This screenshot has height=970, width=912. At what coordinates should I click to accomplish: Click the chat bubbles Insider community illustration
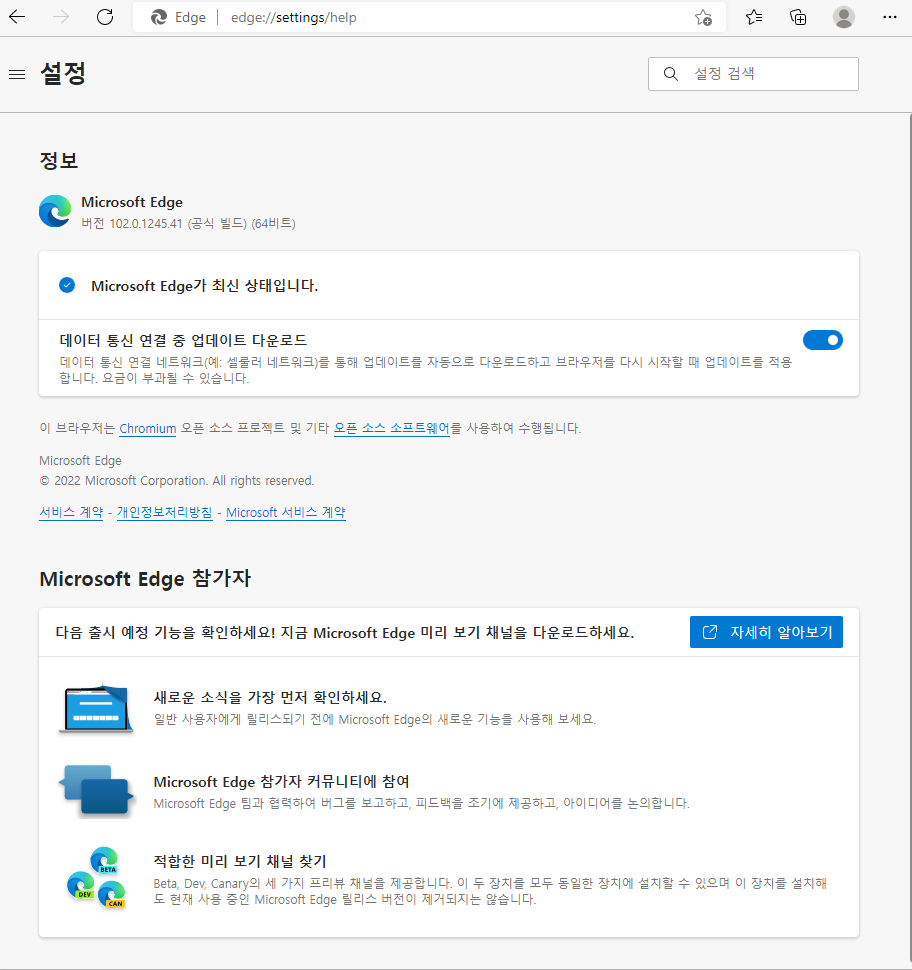tap(96, 791)
